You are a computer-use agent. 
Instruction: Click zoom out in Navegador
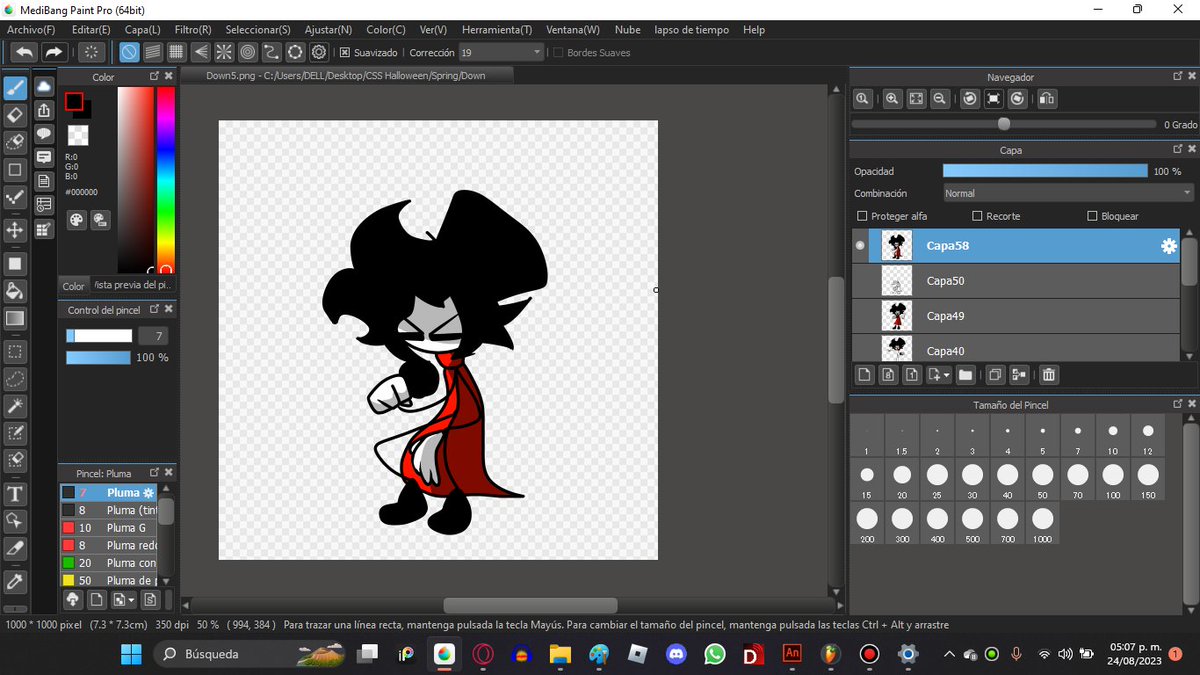(940, 99)
